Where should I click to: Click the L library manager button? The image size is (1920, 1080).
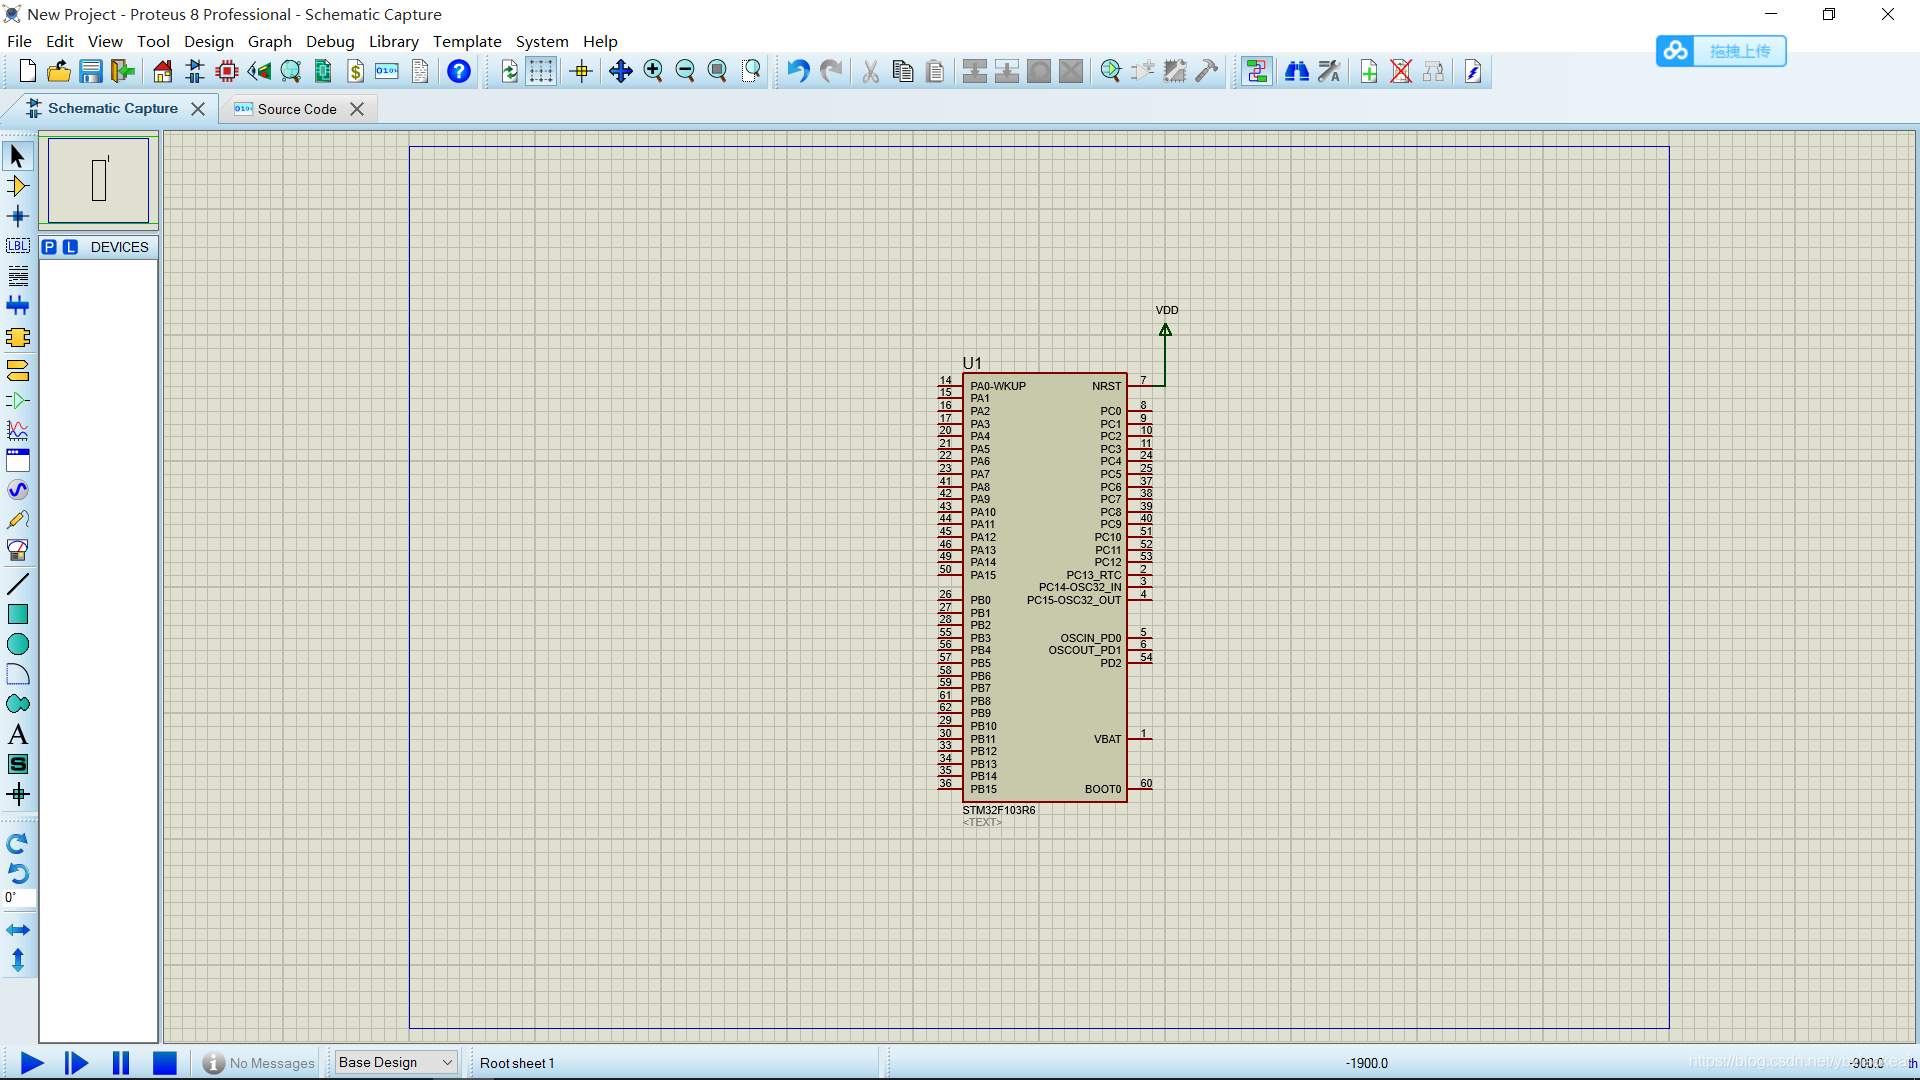pyautogui.click(x=70, y=247)
